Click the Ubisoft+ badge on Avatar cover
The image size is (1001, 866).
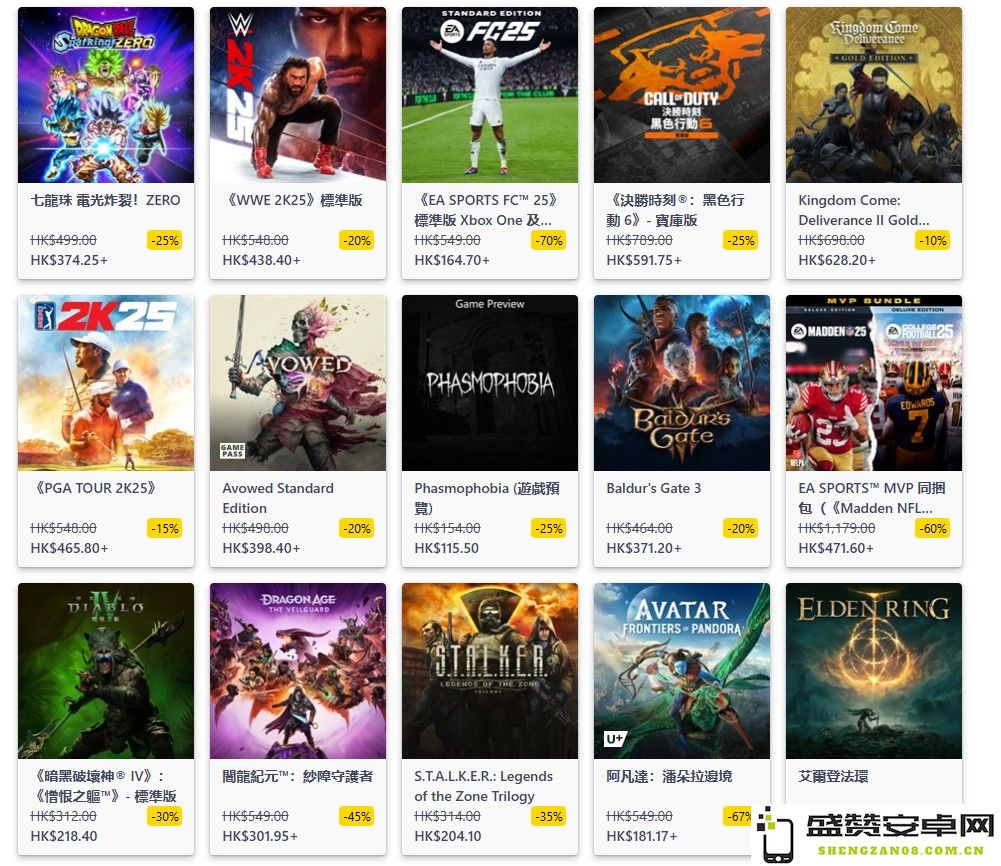[x=615, y=739]
